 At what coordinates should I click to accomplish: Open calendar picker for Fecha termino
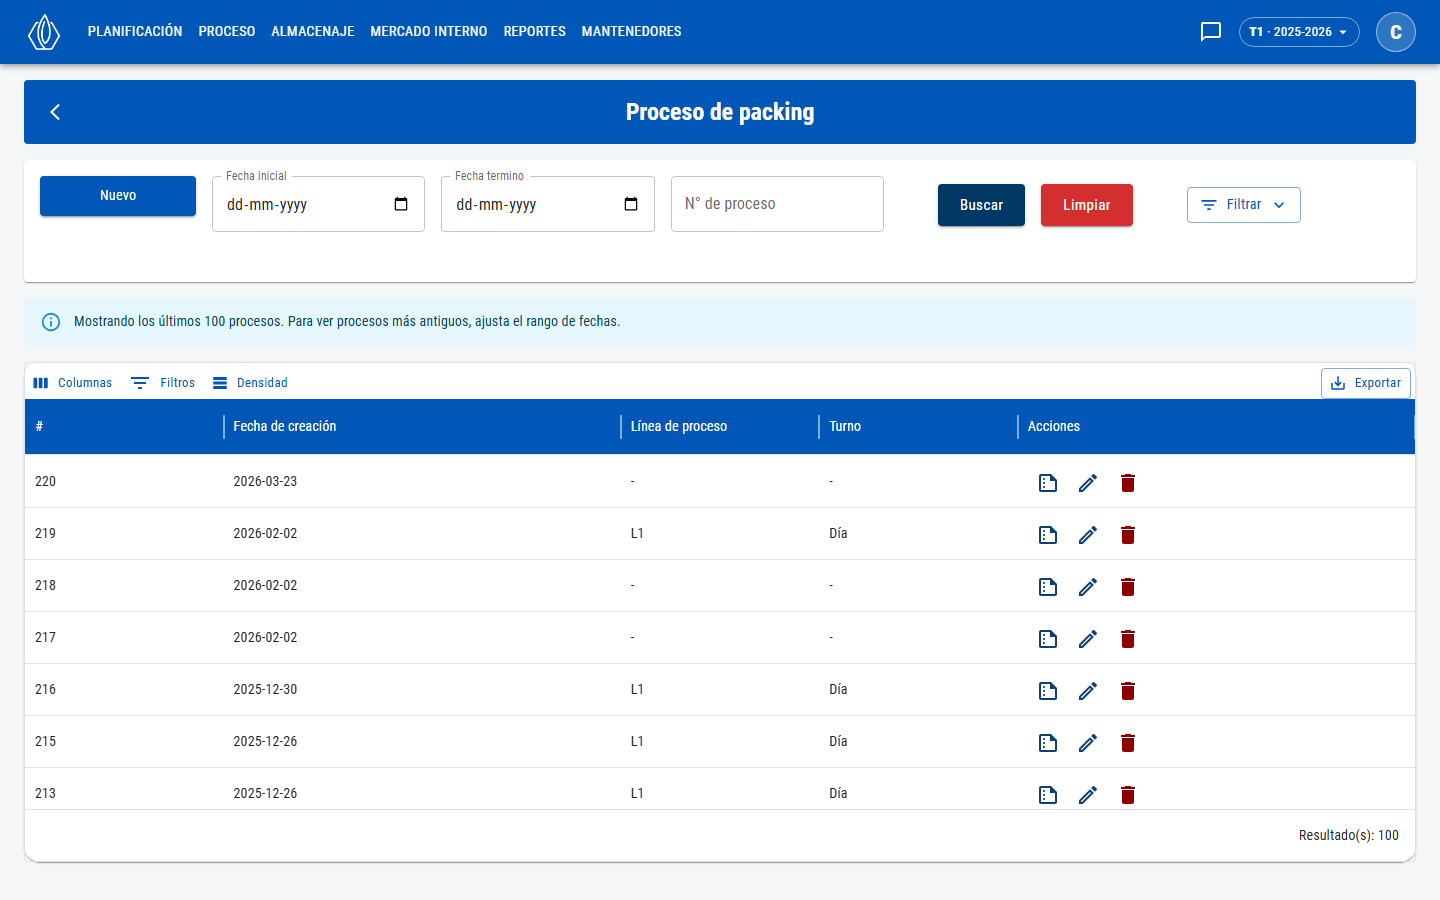point(631,204)
